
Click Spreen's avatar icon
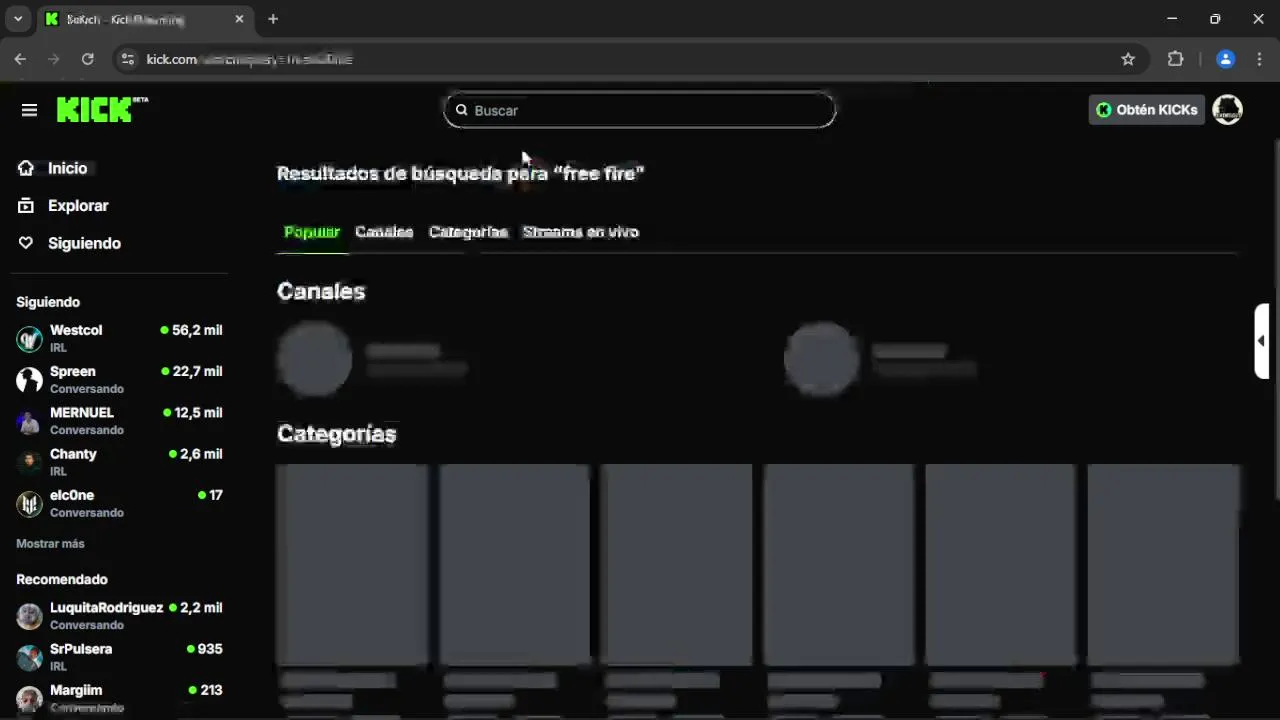coord(29,380)
